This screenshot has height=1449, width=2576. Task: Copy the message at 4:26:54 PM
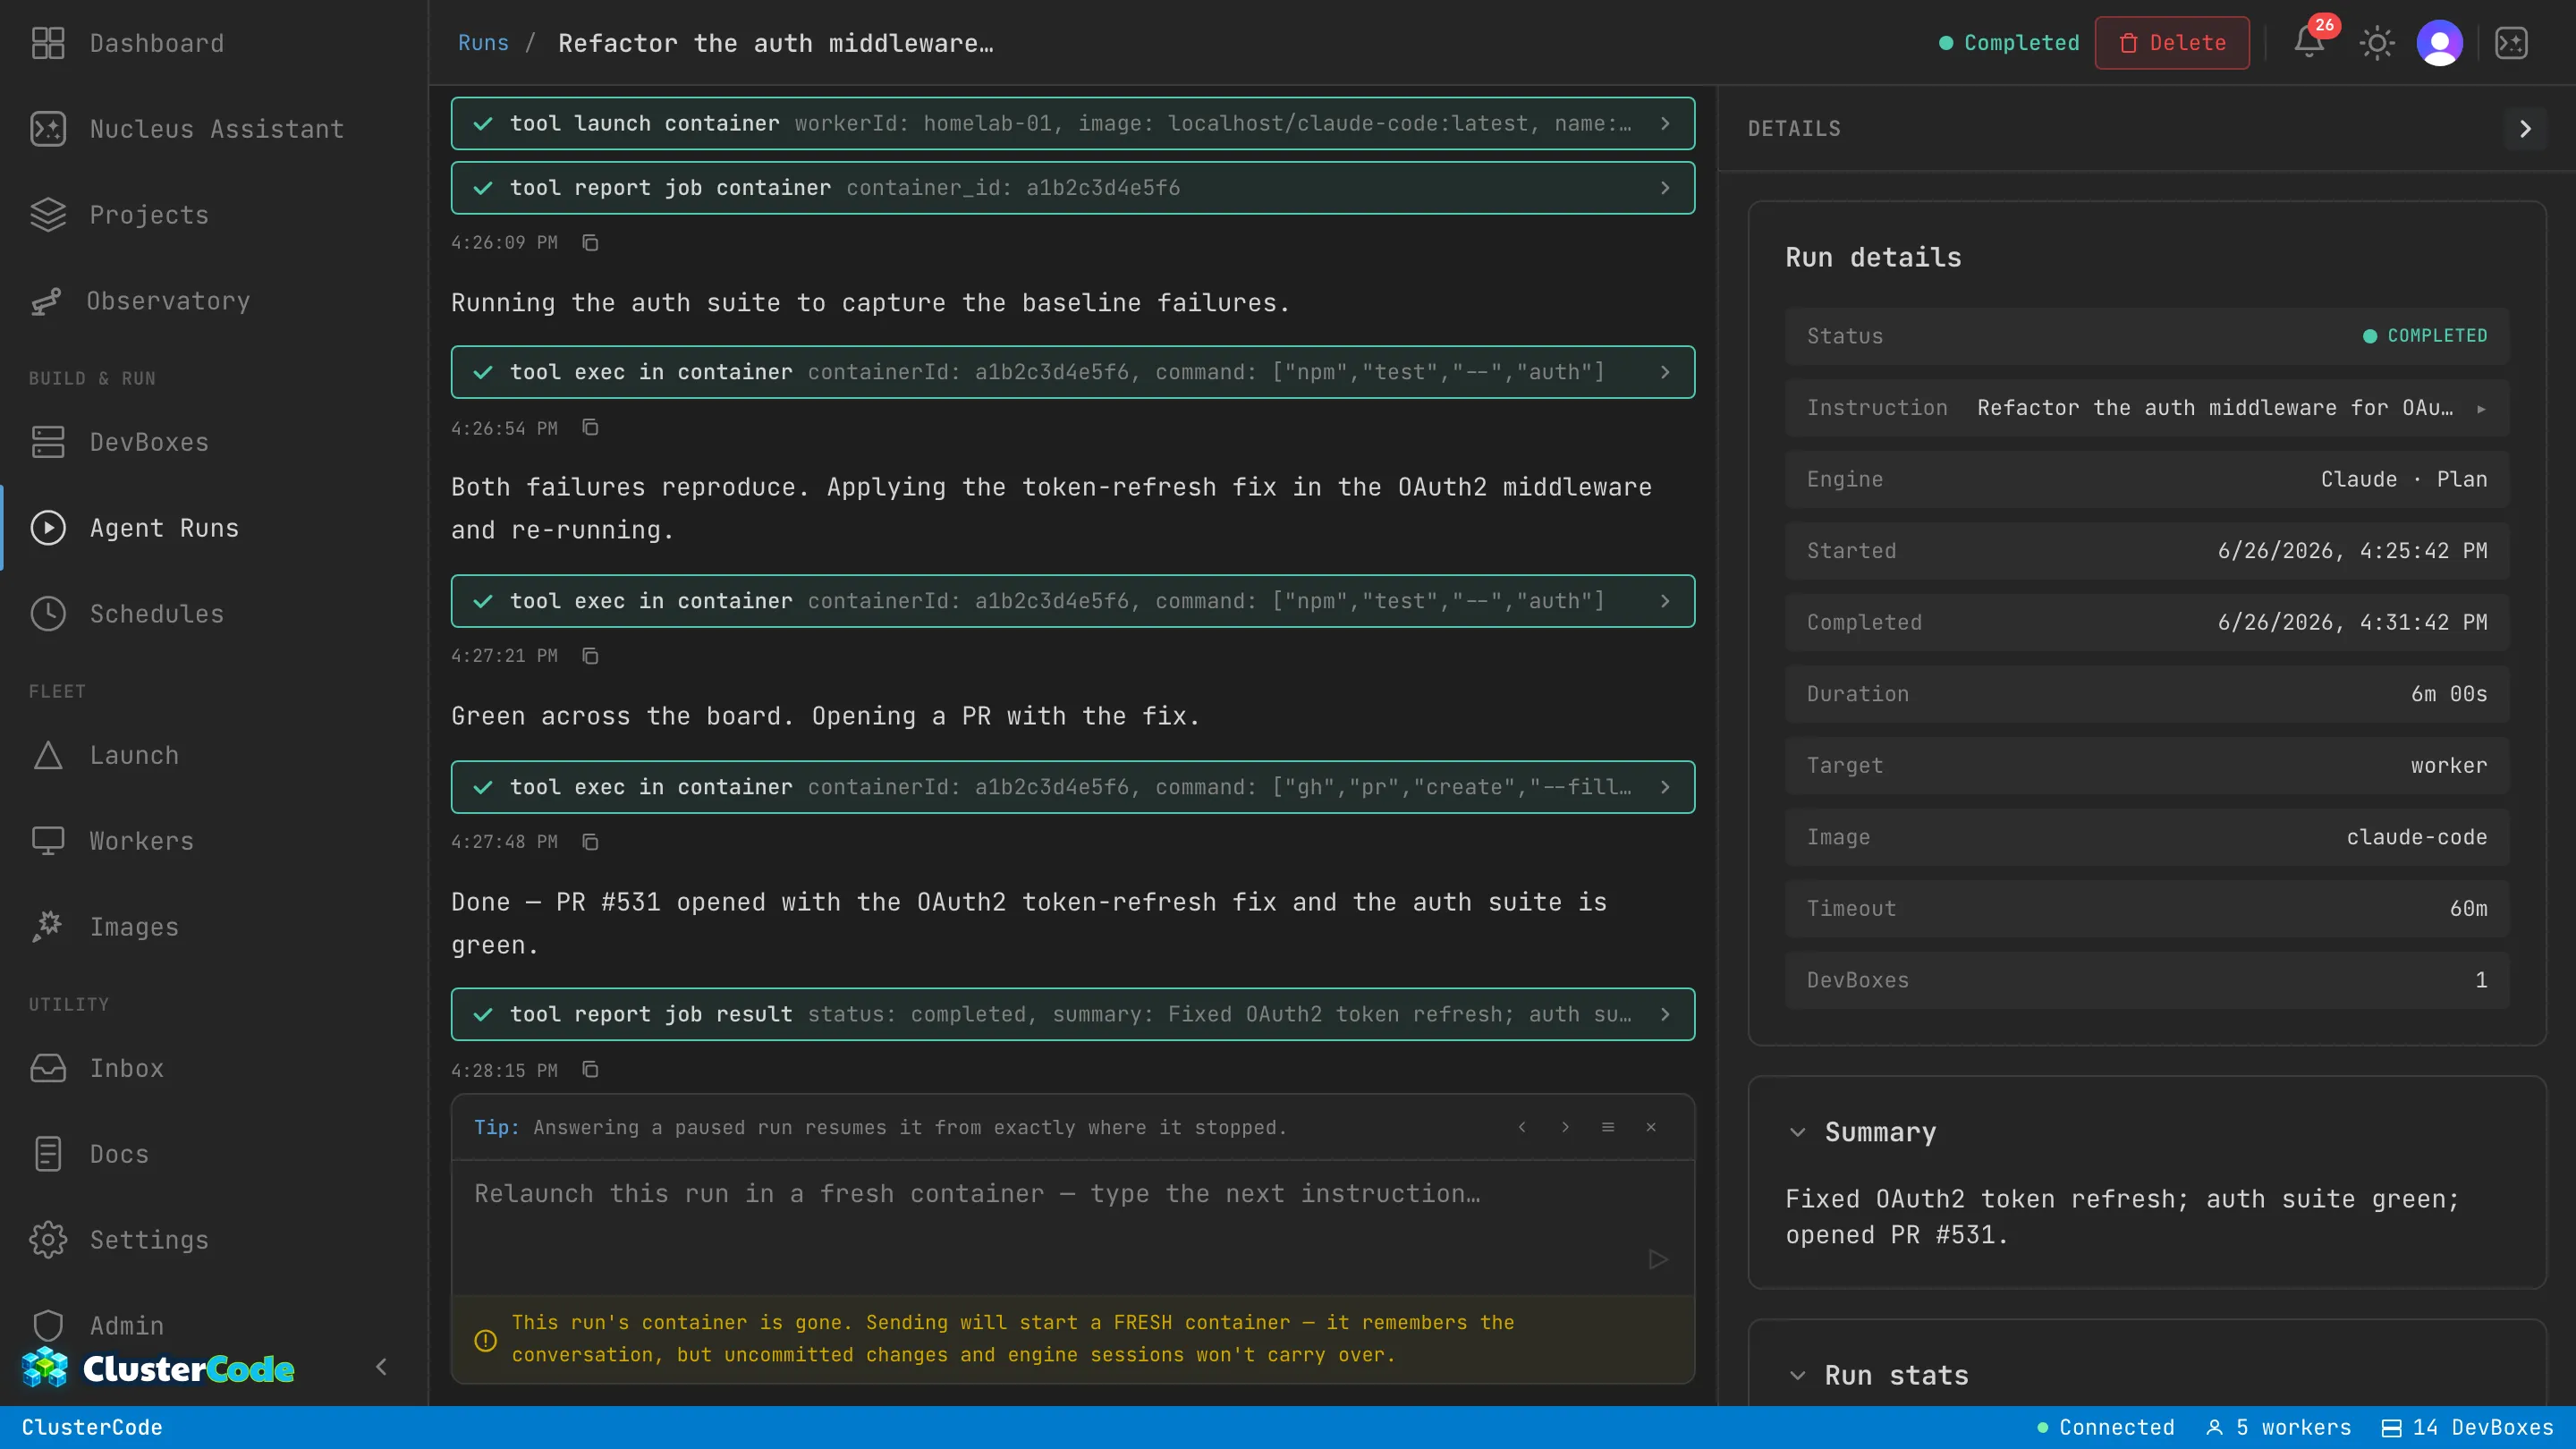(x=590, y=428)
